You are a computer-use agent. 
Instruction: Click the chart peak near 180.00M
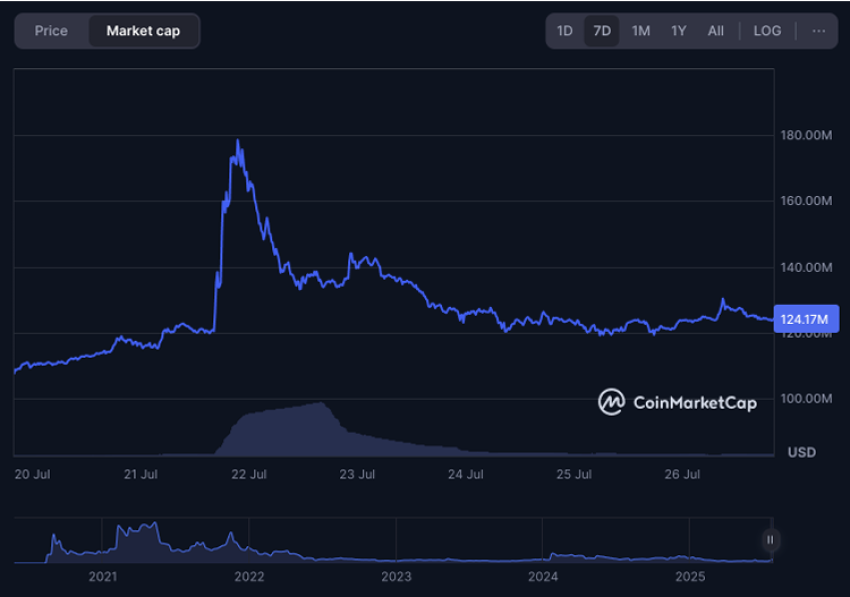(x=237, y=141)
